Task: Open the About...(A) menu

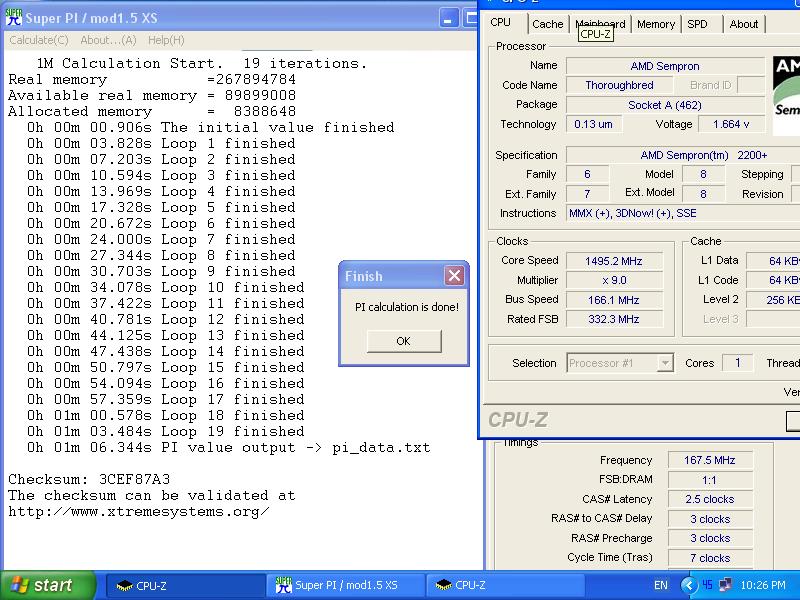Action: [108, 40]
